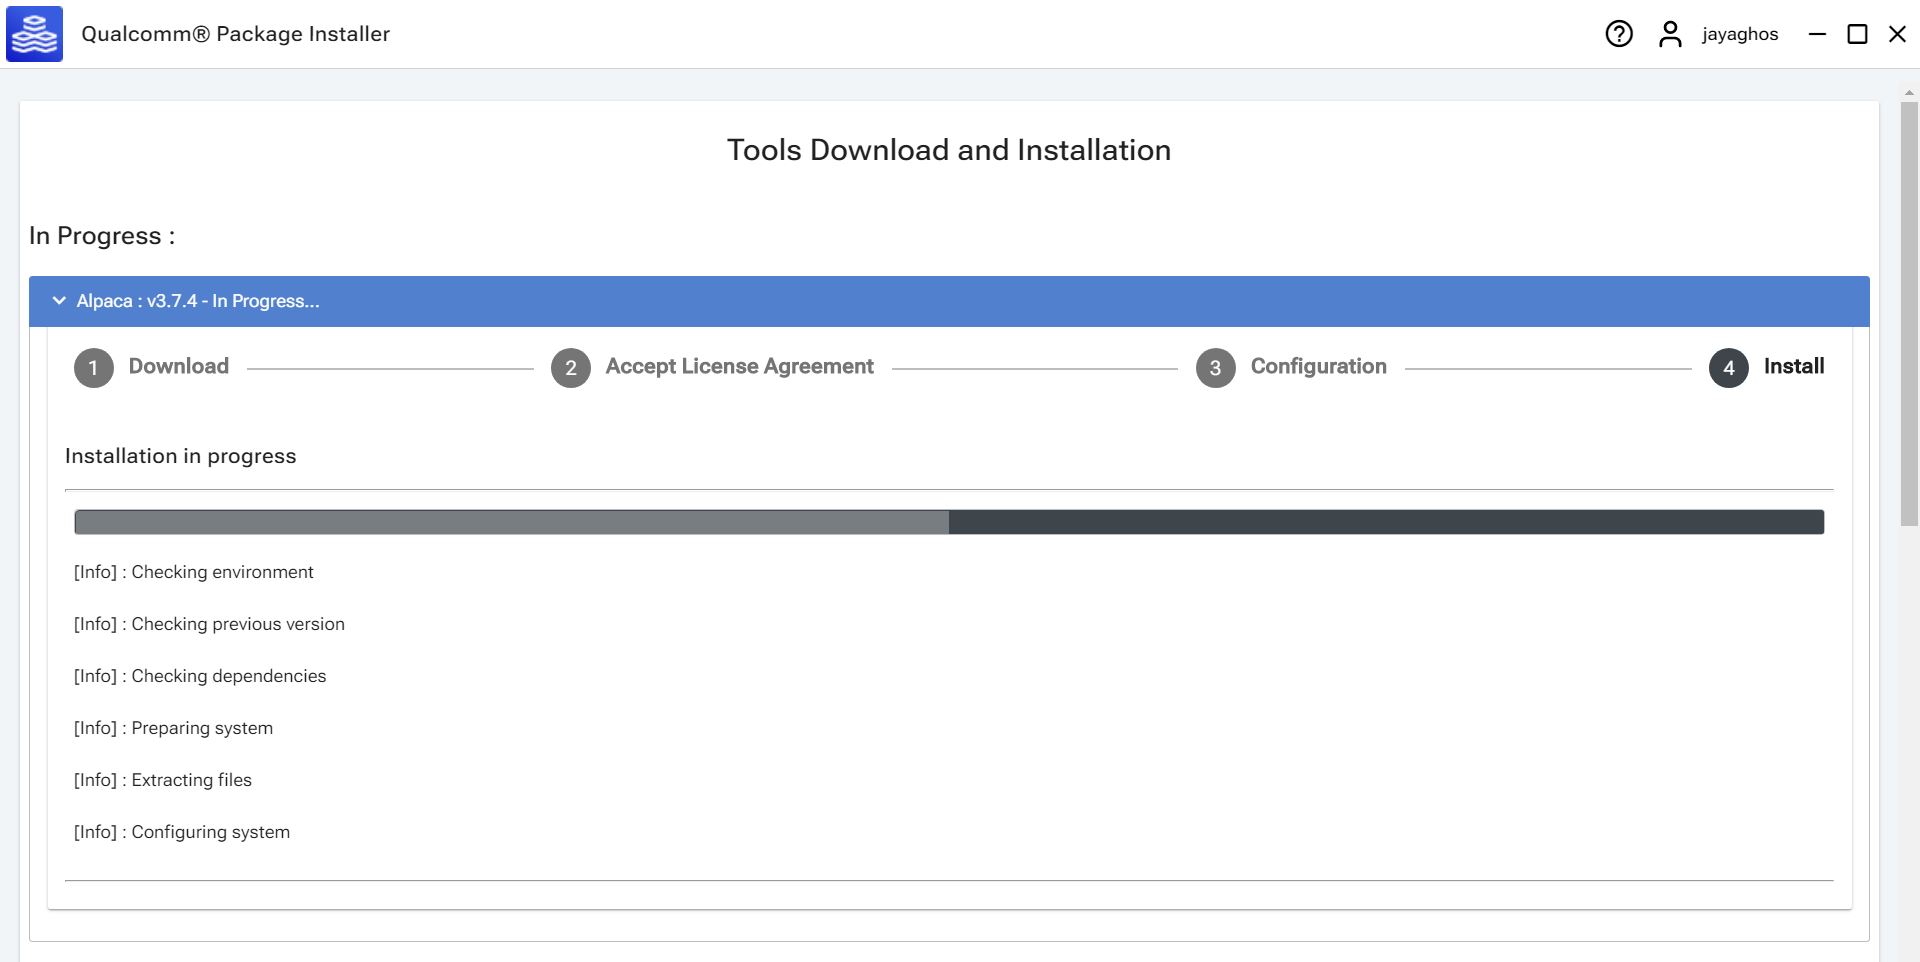Click the step 1 number circle
The image size is (1920, 962).
94,368
